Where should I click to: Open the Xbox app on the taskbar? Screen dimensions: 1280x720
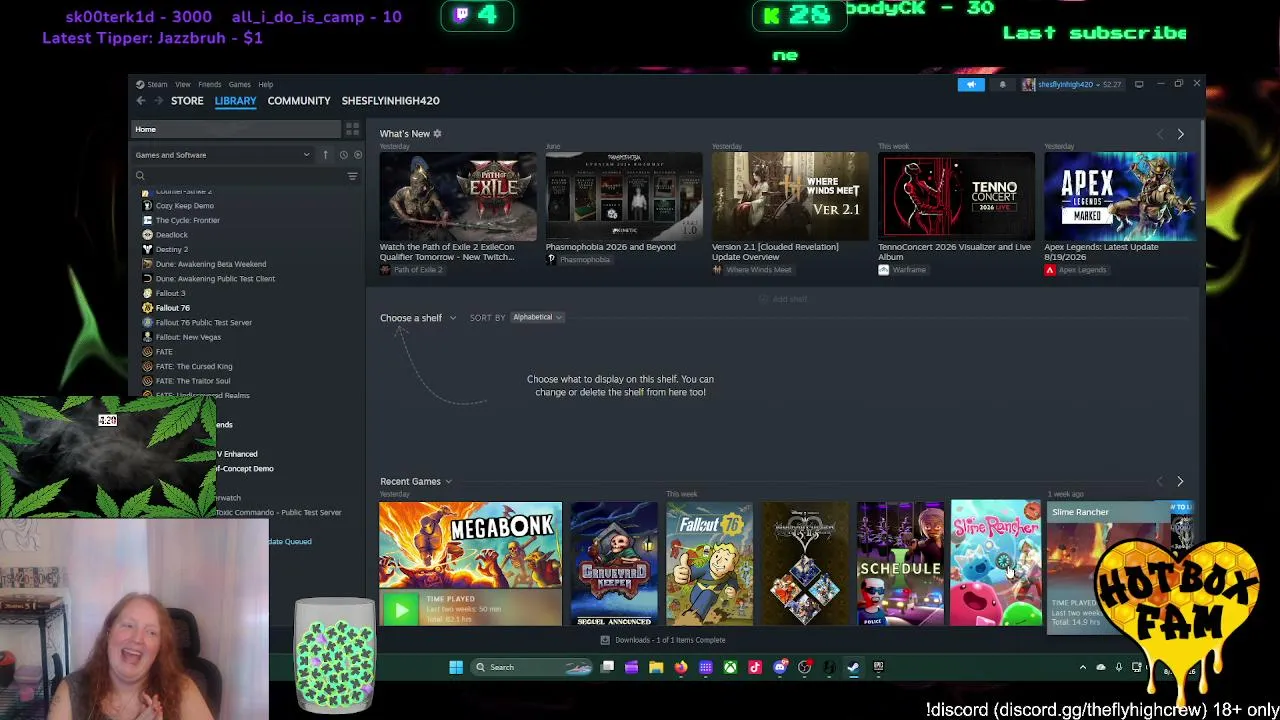(730, 667)
